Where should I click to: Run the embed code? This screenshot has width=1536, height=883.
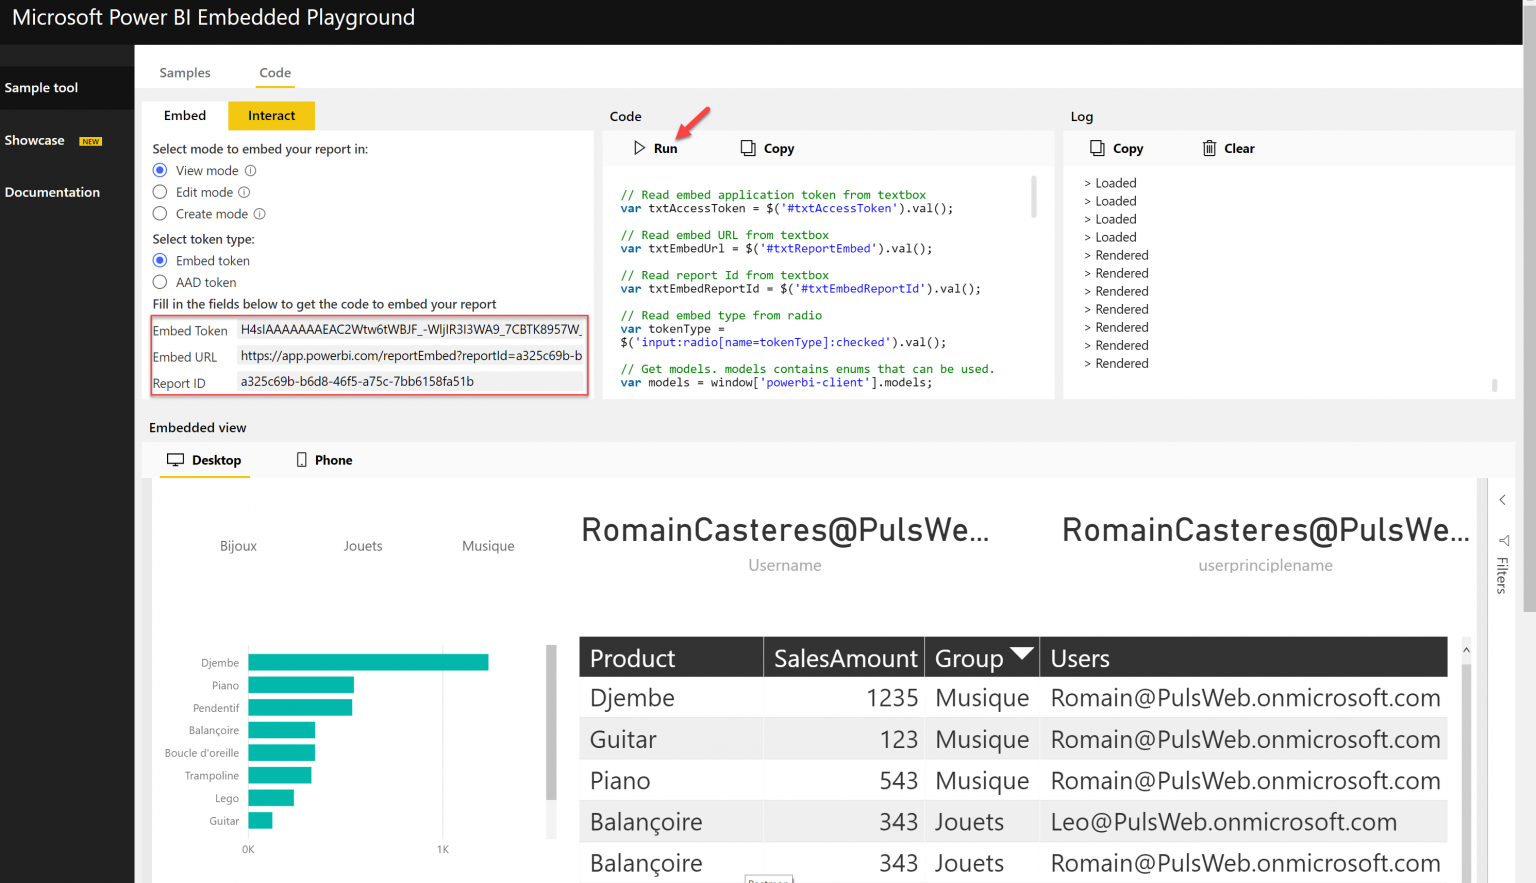click(x=658, y=148)
